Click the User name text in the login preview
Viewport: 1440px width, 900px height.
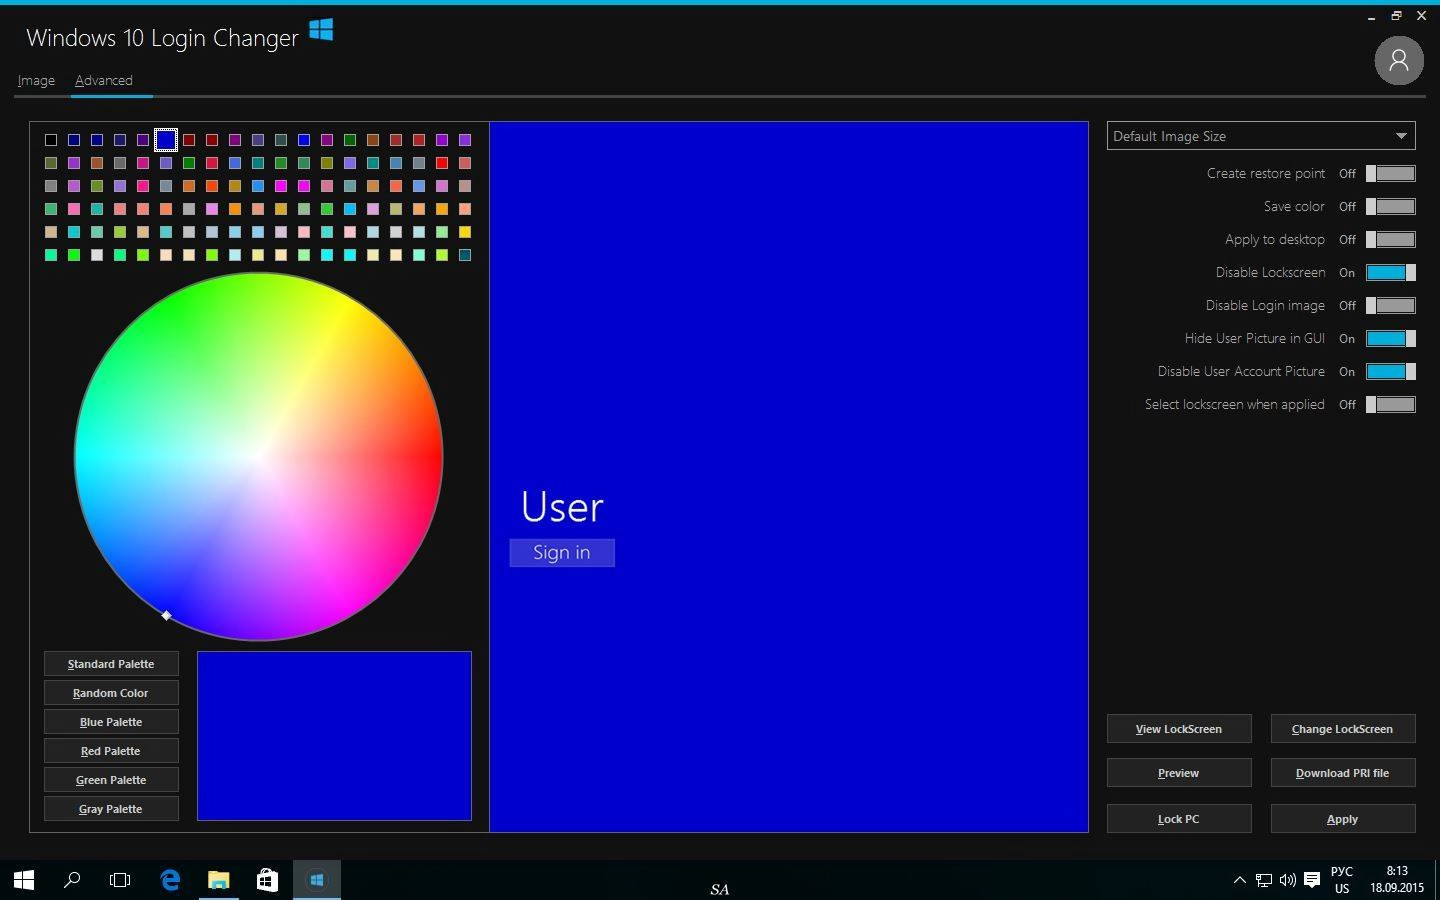pyautogui.click(x=562, y=507)
